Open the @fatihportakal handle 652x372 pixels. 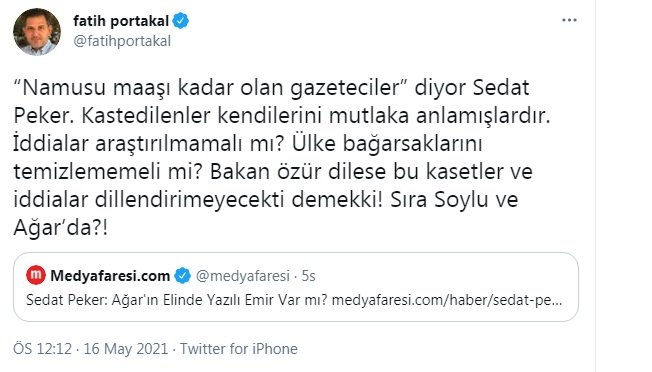122,41
